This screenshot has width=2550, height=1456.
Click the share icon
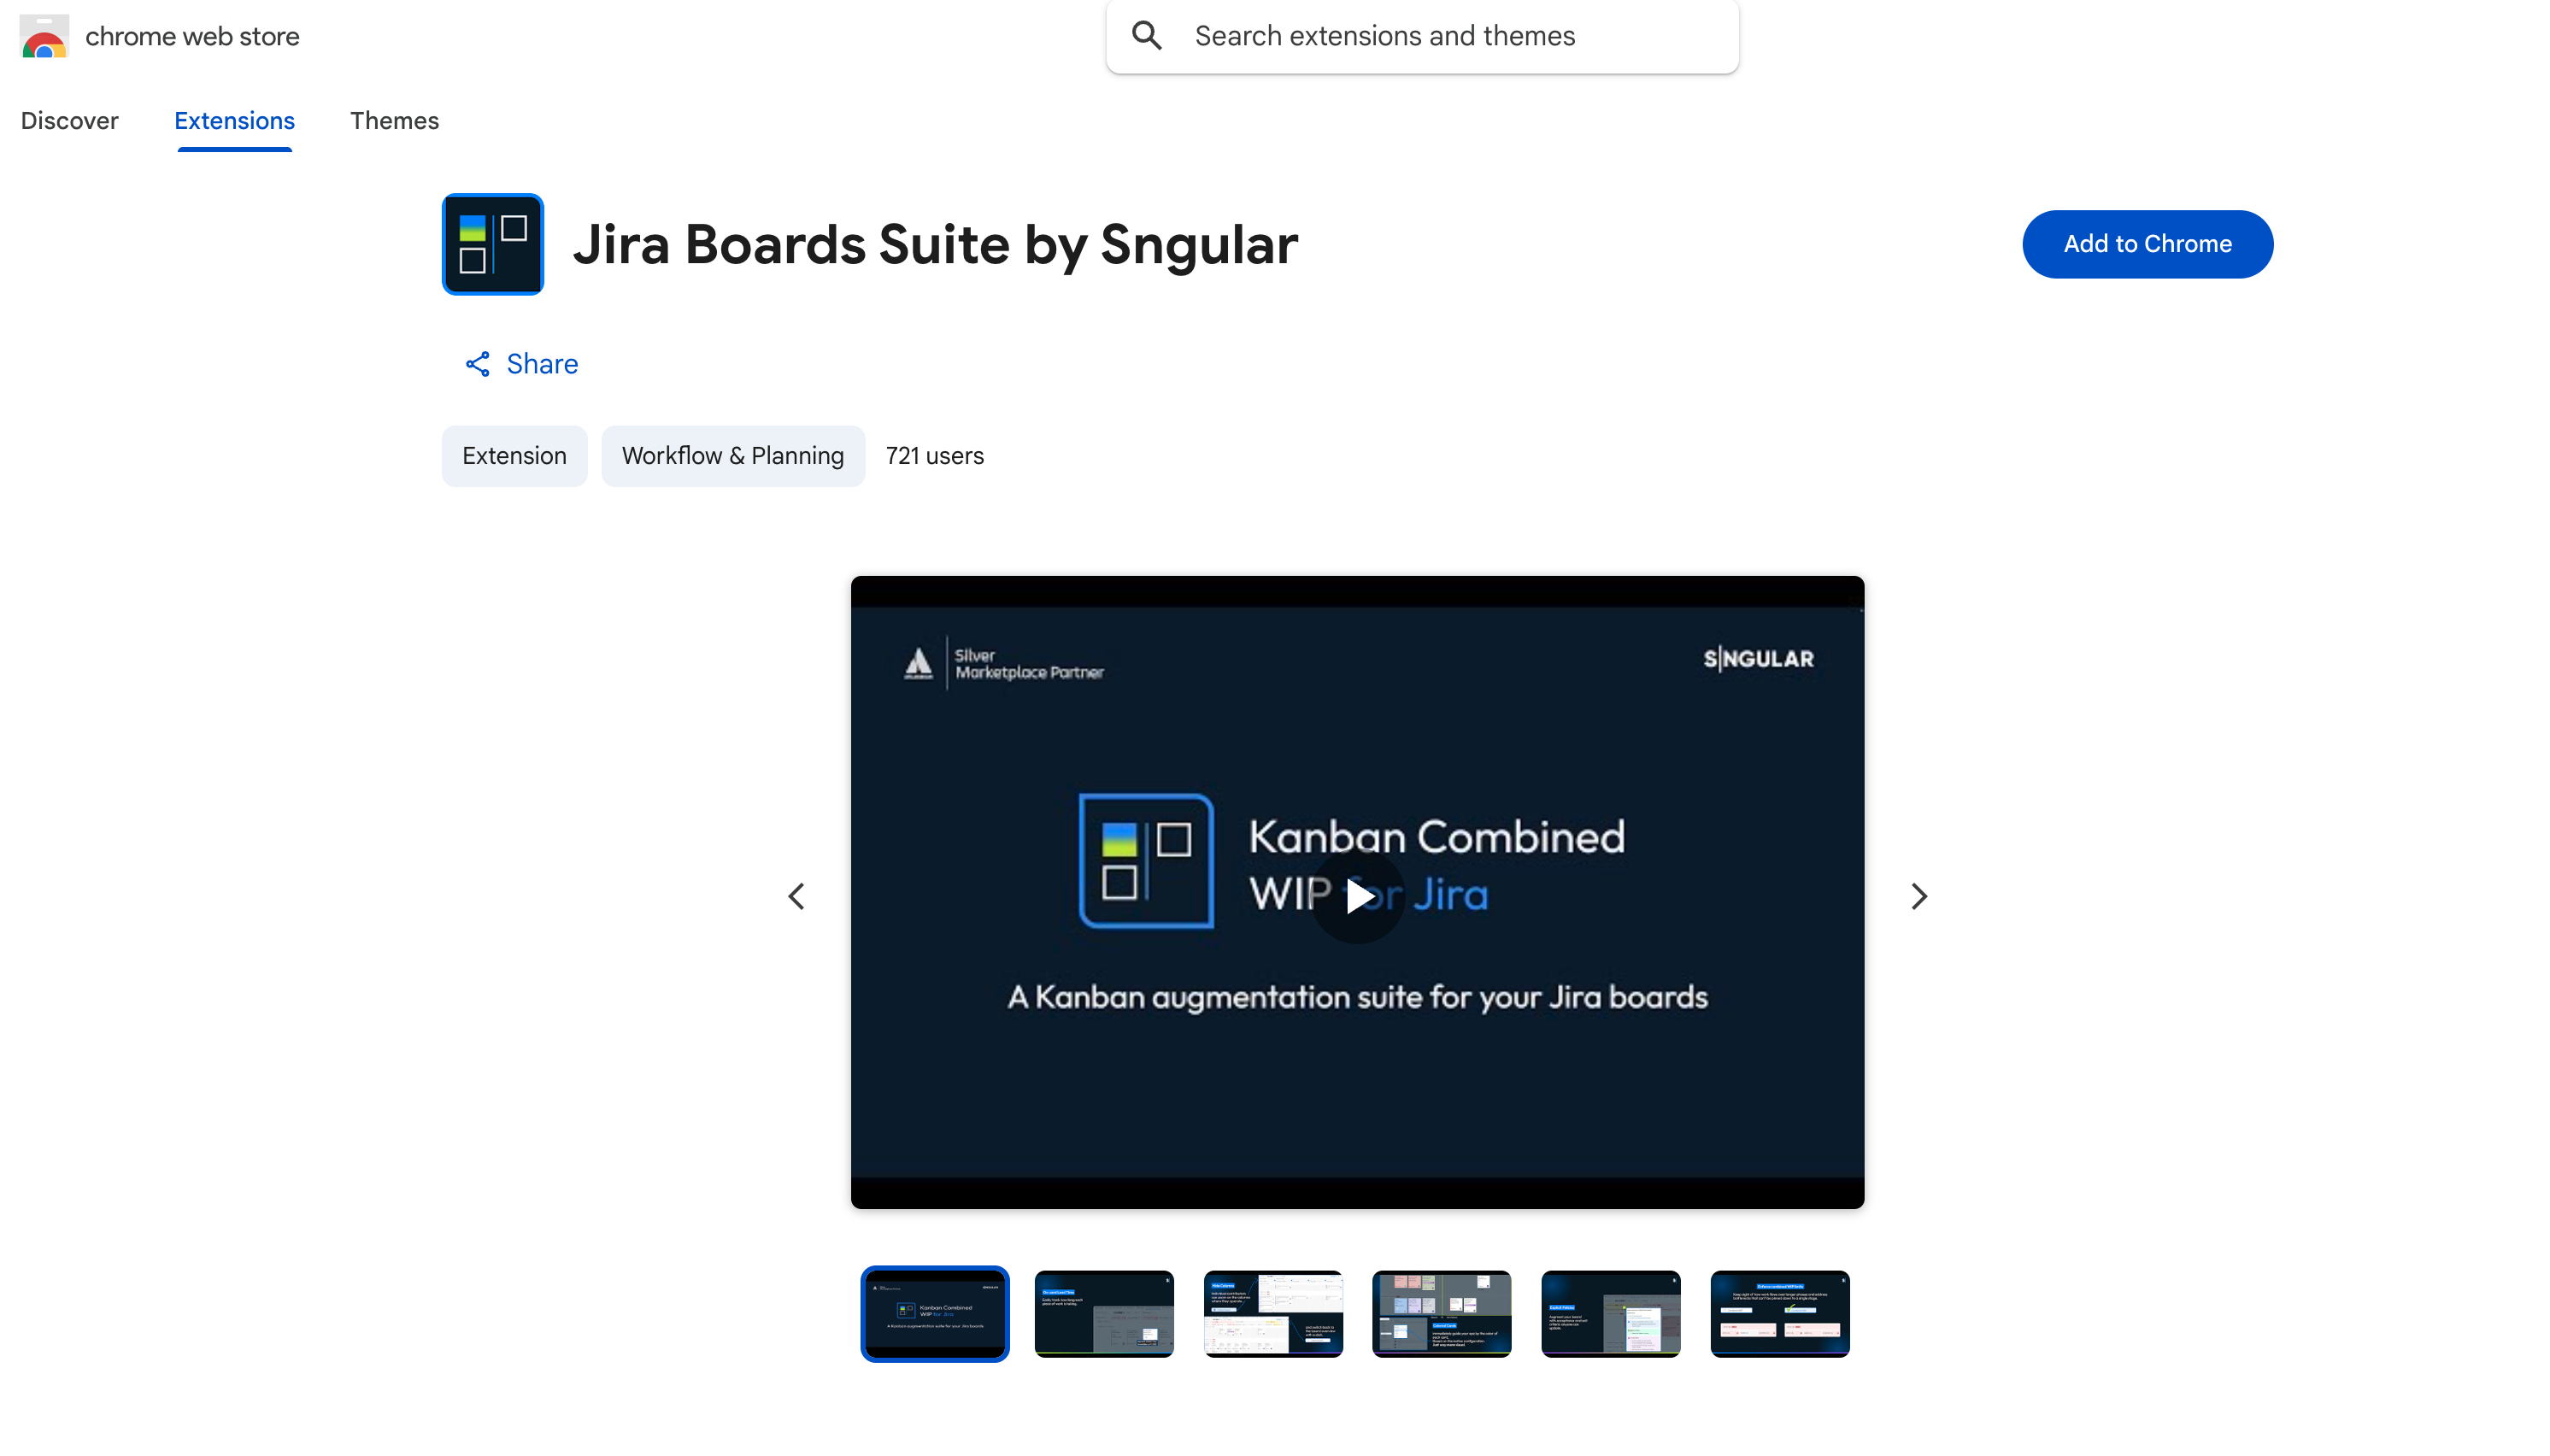click(477, 364)
